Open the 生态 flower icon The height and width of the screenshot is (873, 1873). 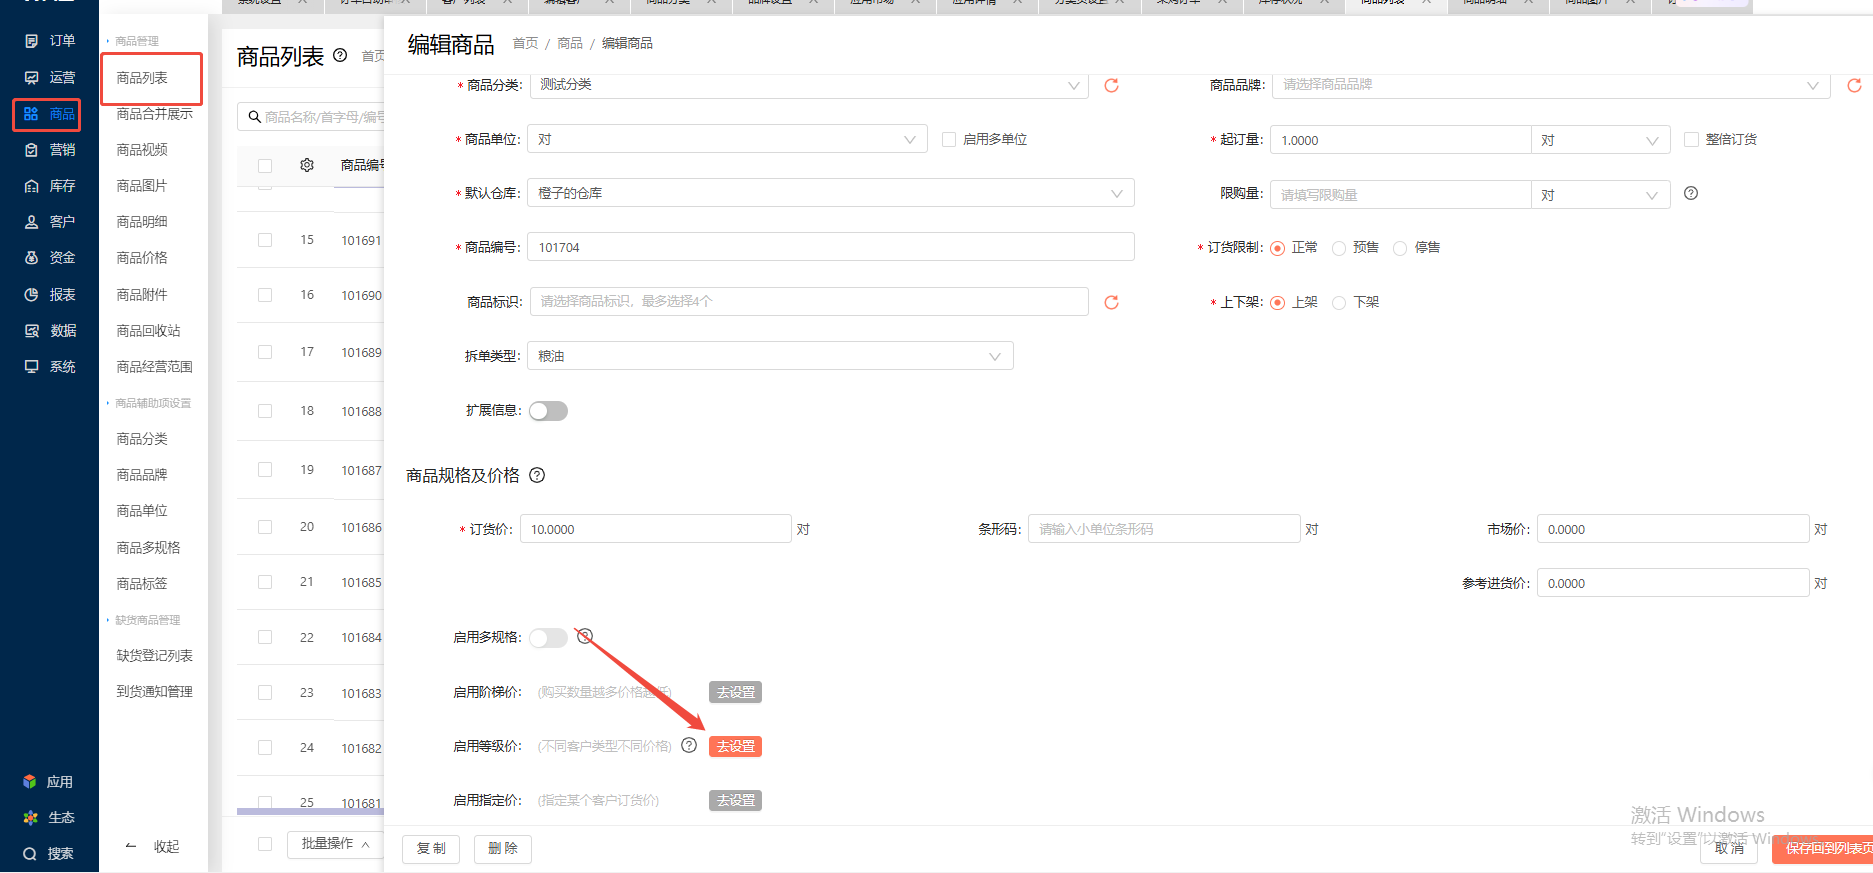click(30, 818)
